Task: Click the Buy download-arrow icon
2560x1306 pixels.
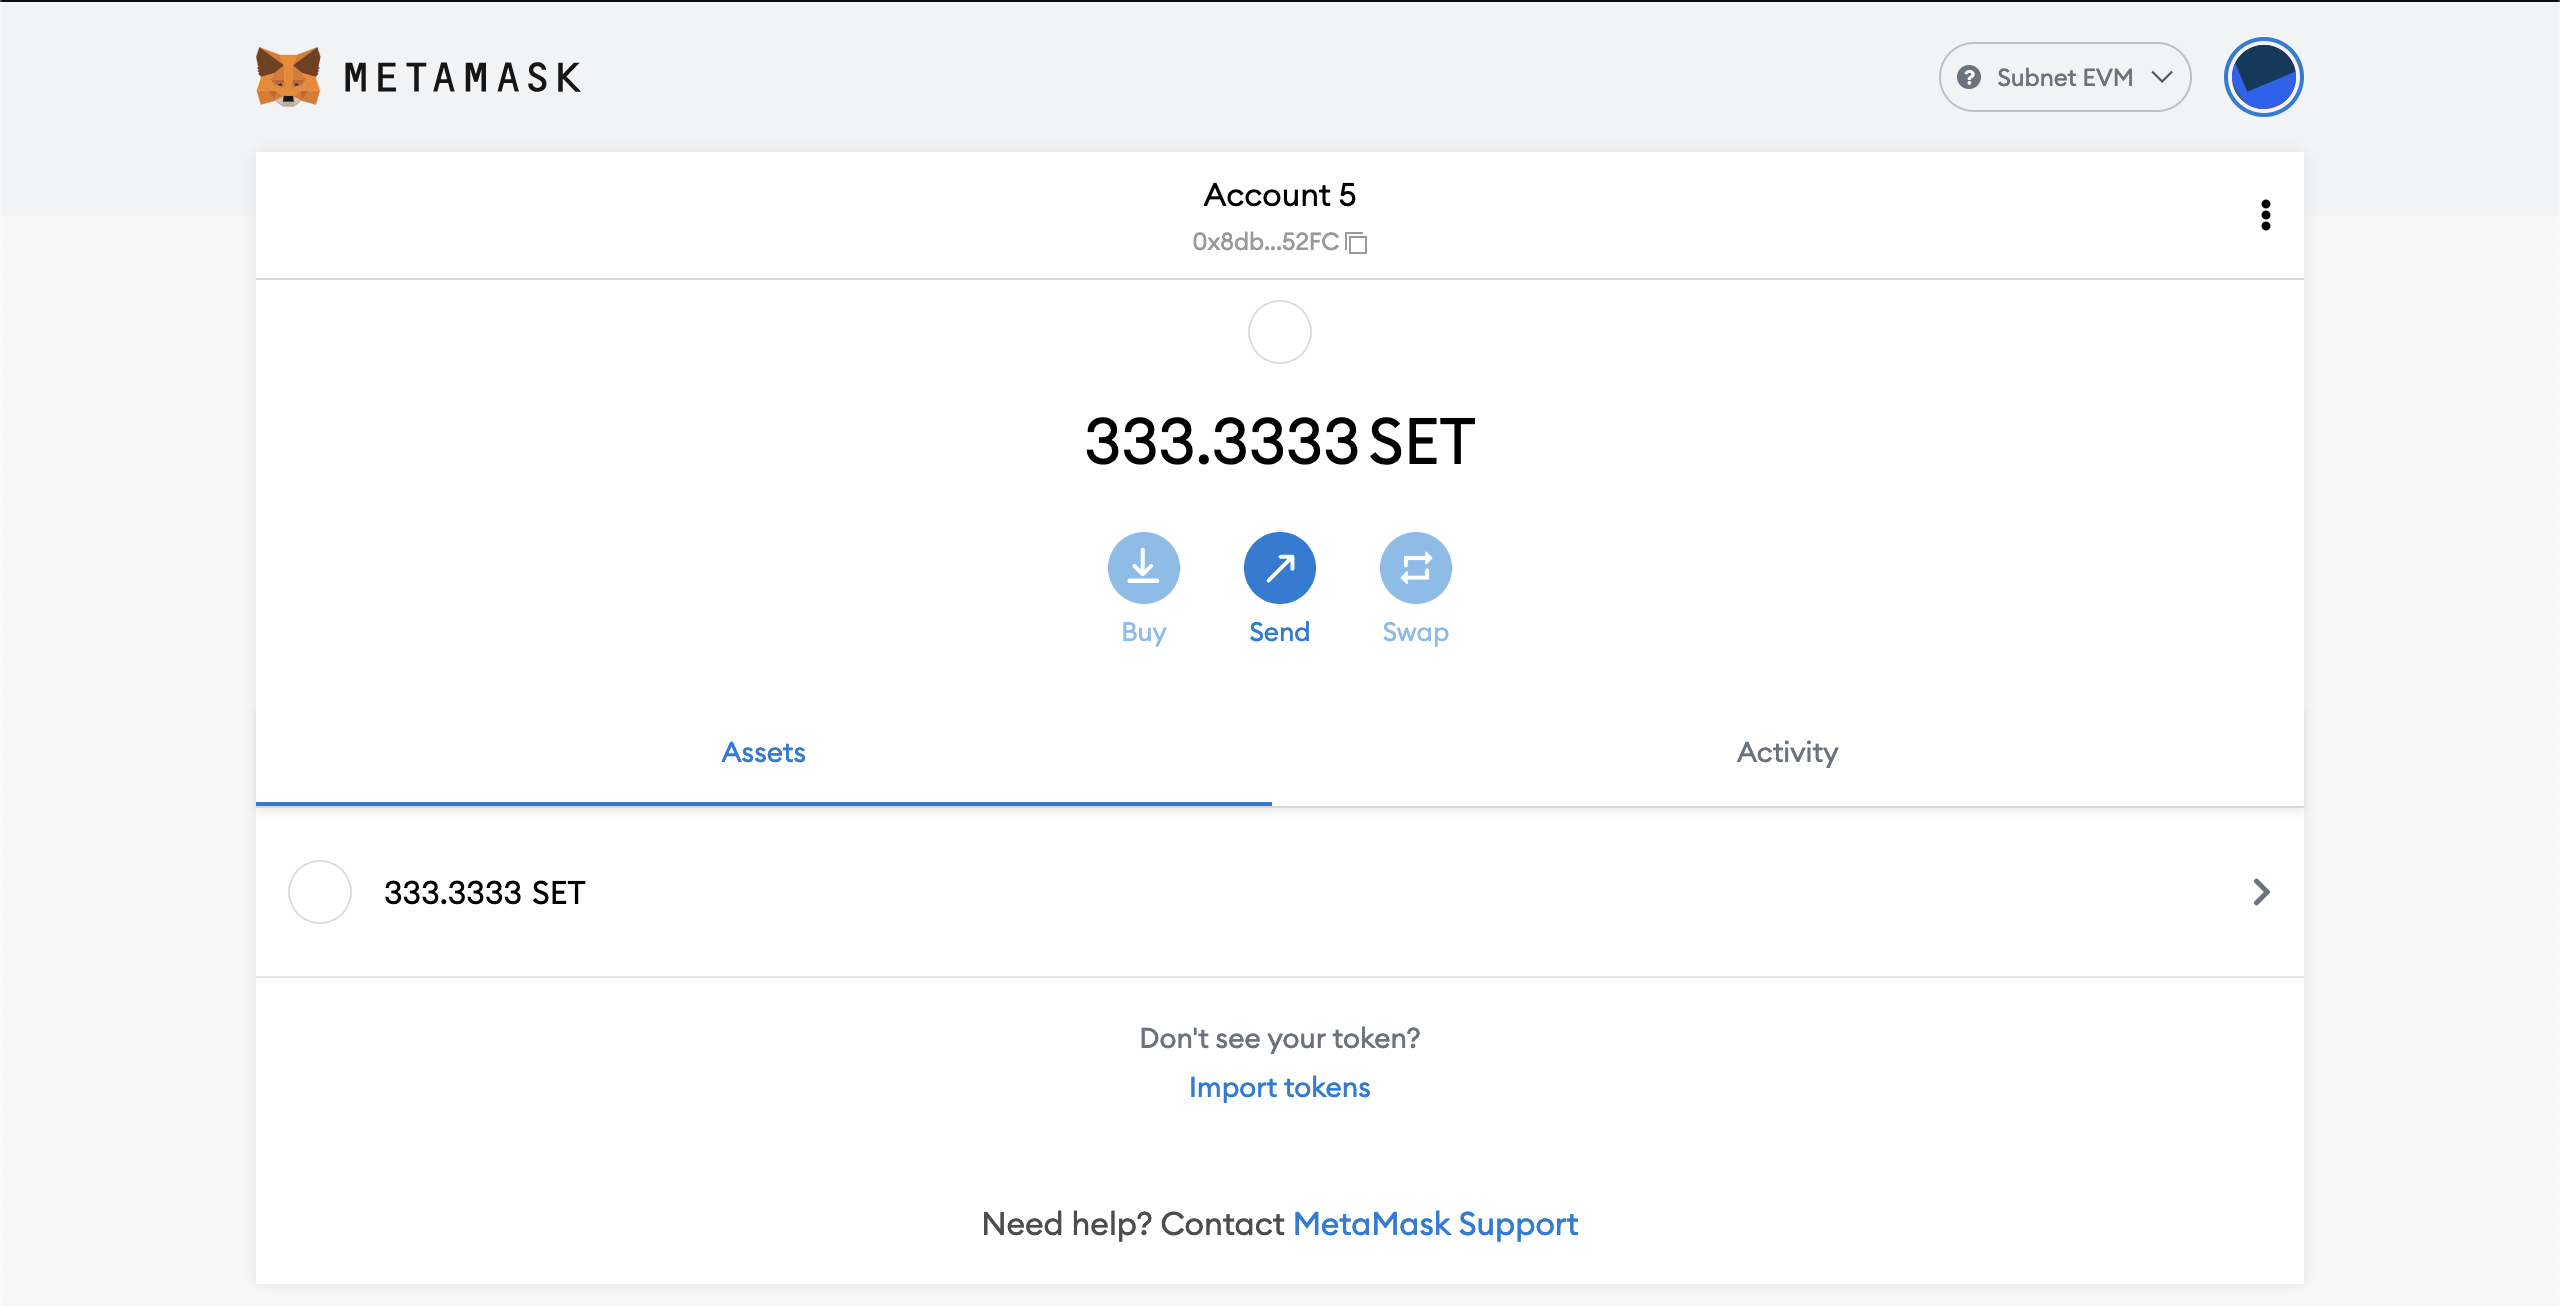Action: pos(1143,568)
